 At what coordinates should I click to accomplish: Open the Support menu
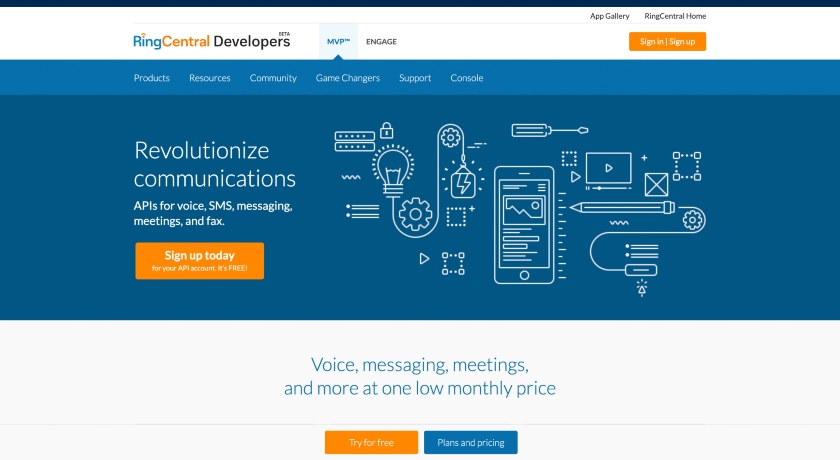(415, 78)
